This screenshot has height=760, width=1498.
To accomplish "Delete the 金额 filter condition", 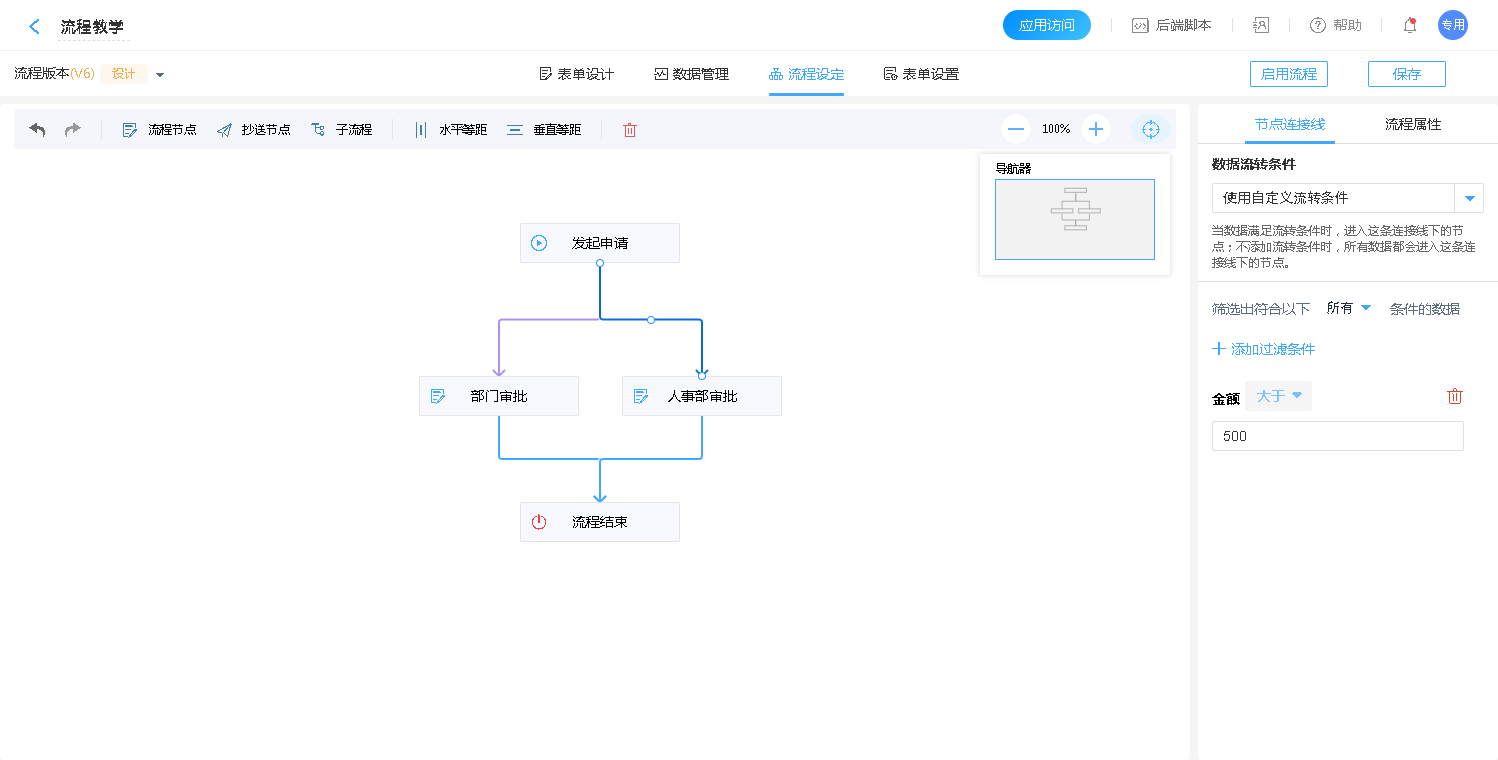I will pyautogui.click(x=1455, y=396).
